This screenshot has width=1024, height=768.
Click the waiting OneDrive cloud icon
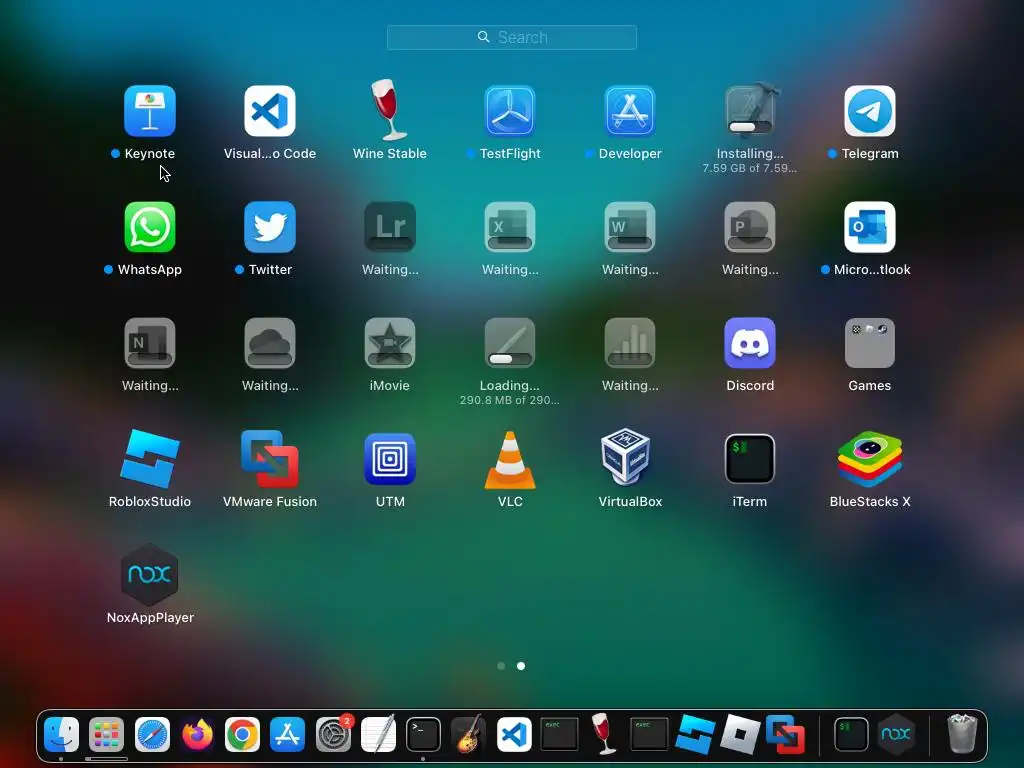(270, 343)
